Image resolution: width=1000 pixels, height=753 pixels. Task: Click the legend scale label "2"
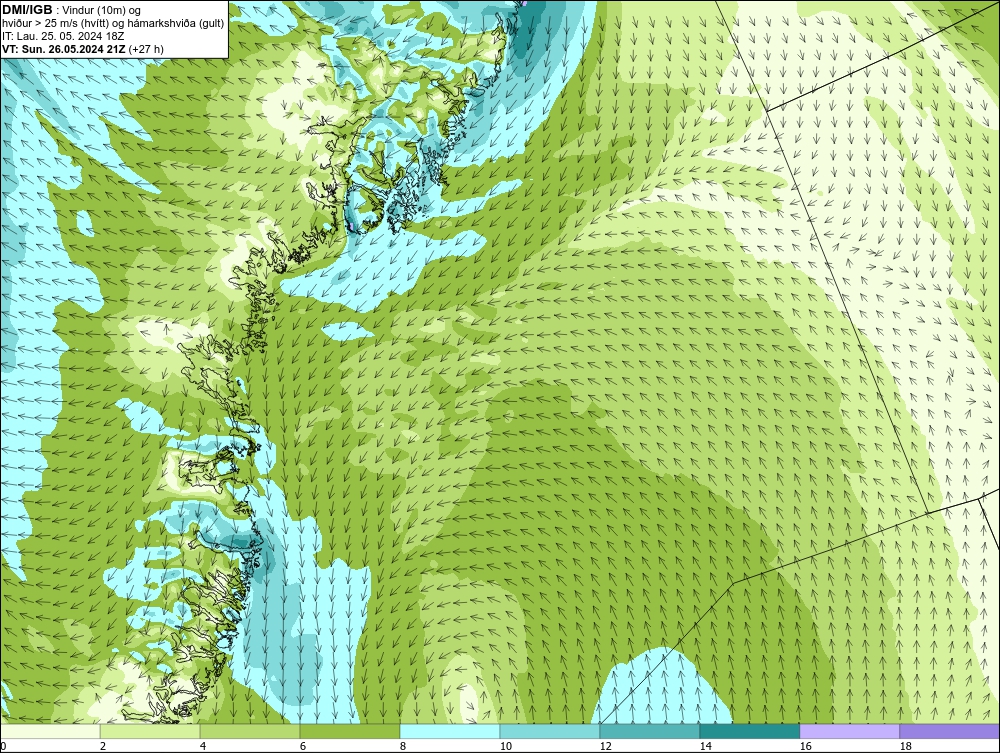click(x=103, y=746)
